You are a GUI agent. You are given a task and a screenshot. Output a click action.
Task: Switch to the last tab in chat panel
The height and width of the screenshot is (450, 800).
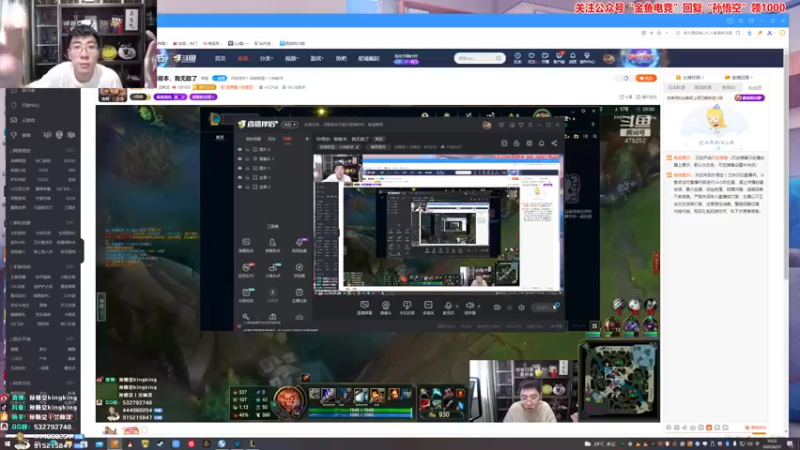754,88
